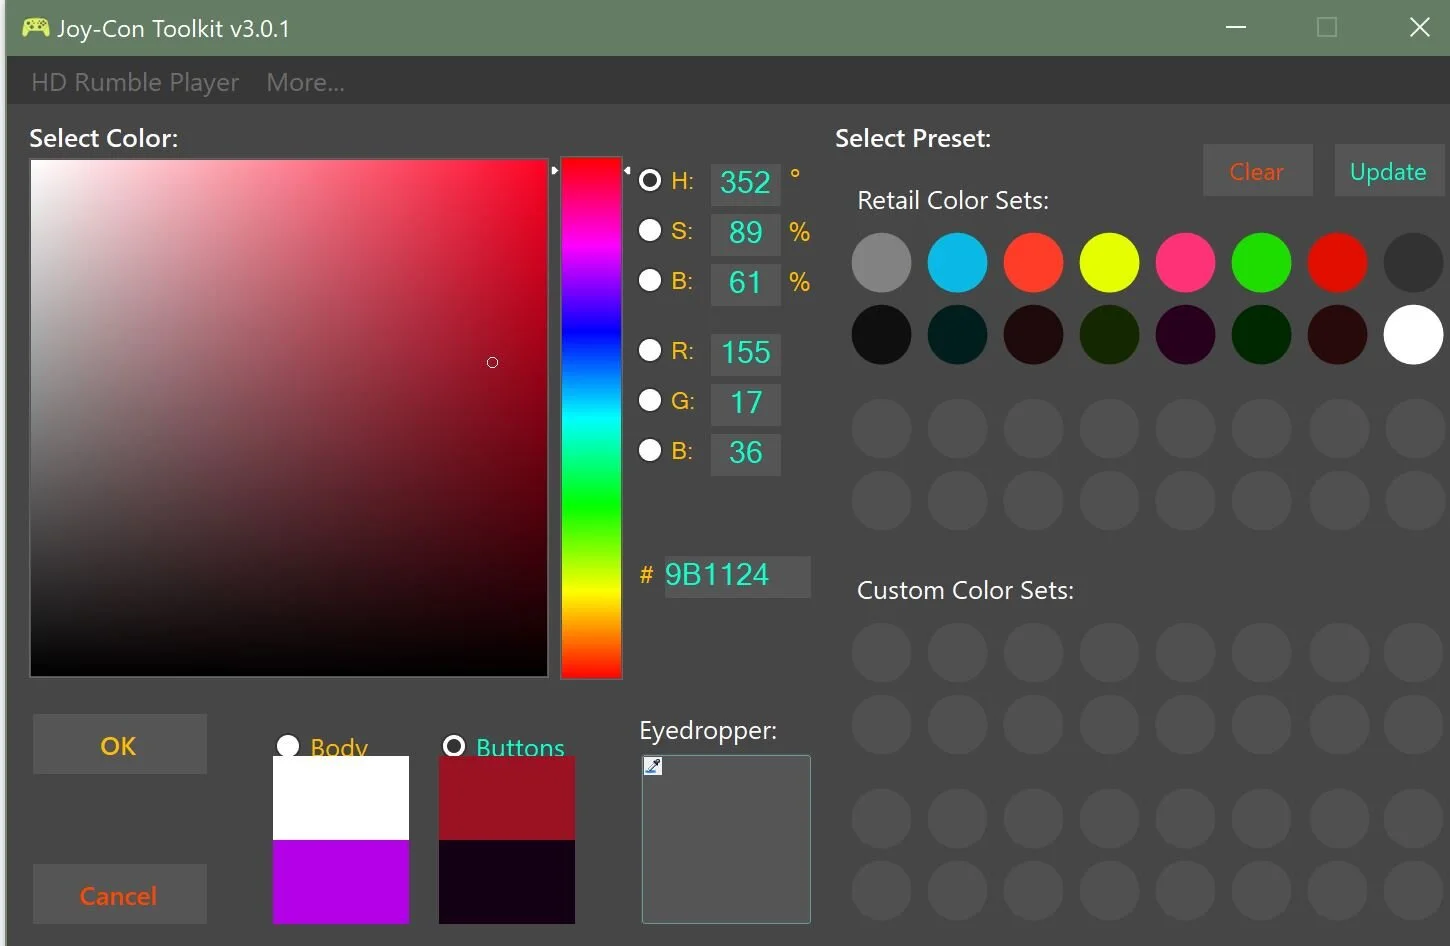
Task: Pick the white retail preset swatch
Action: coord(1413,334)
